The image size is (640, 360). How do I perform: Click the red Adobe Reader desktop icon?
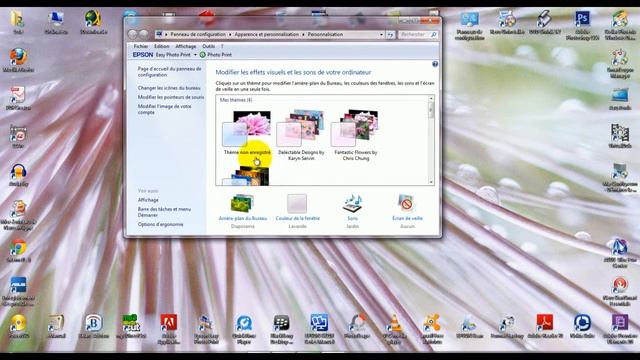544,327
